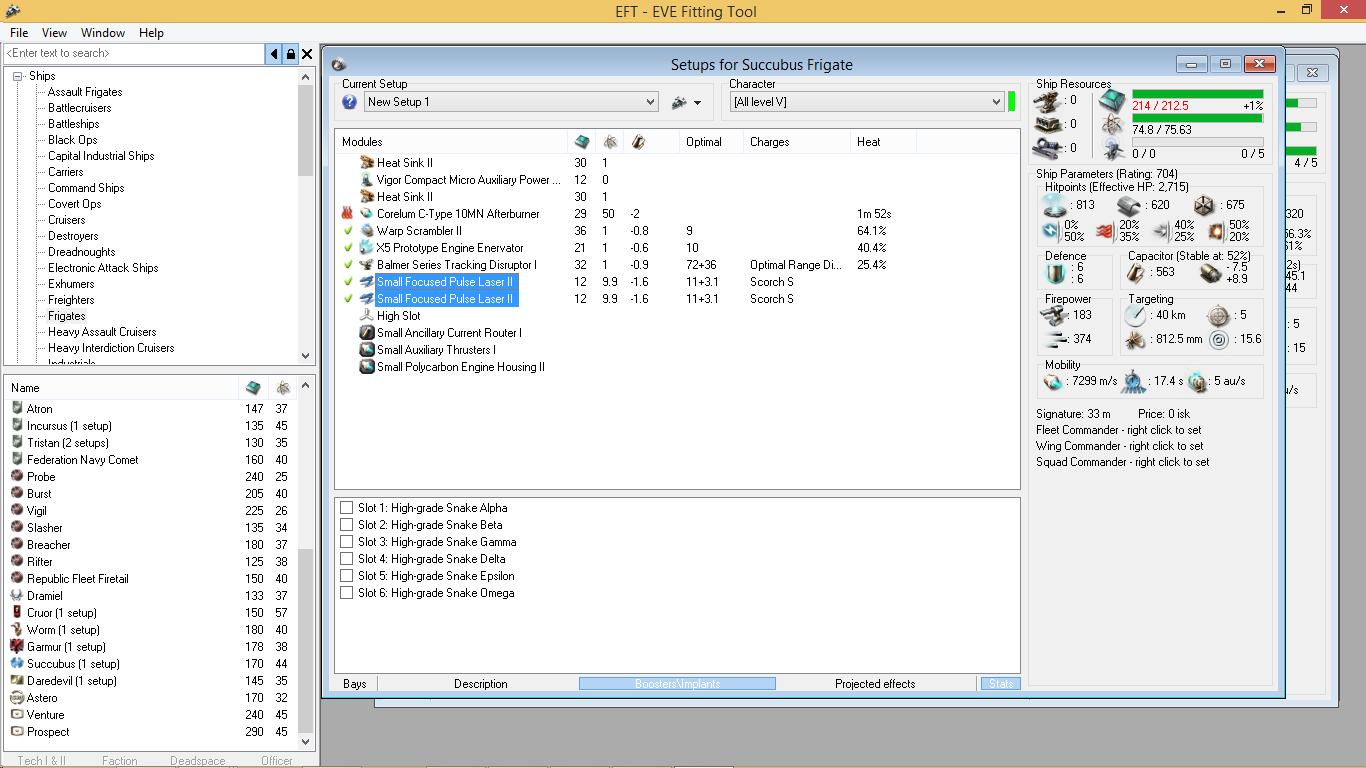Click Squad Commander right click to set
This screenshot has width=1366, height=768.
click(x=1123, y=462)
